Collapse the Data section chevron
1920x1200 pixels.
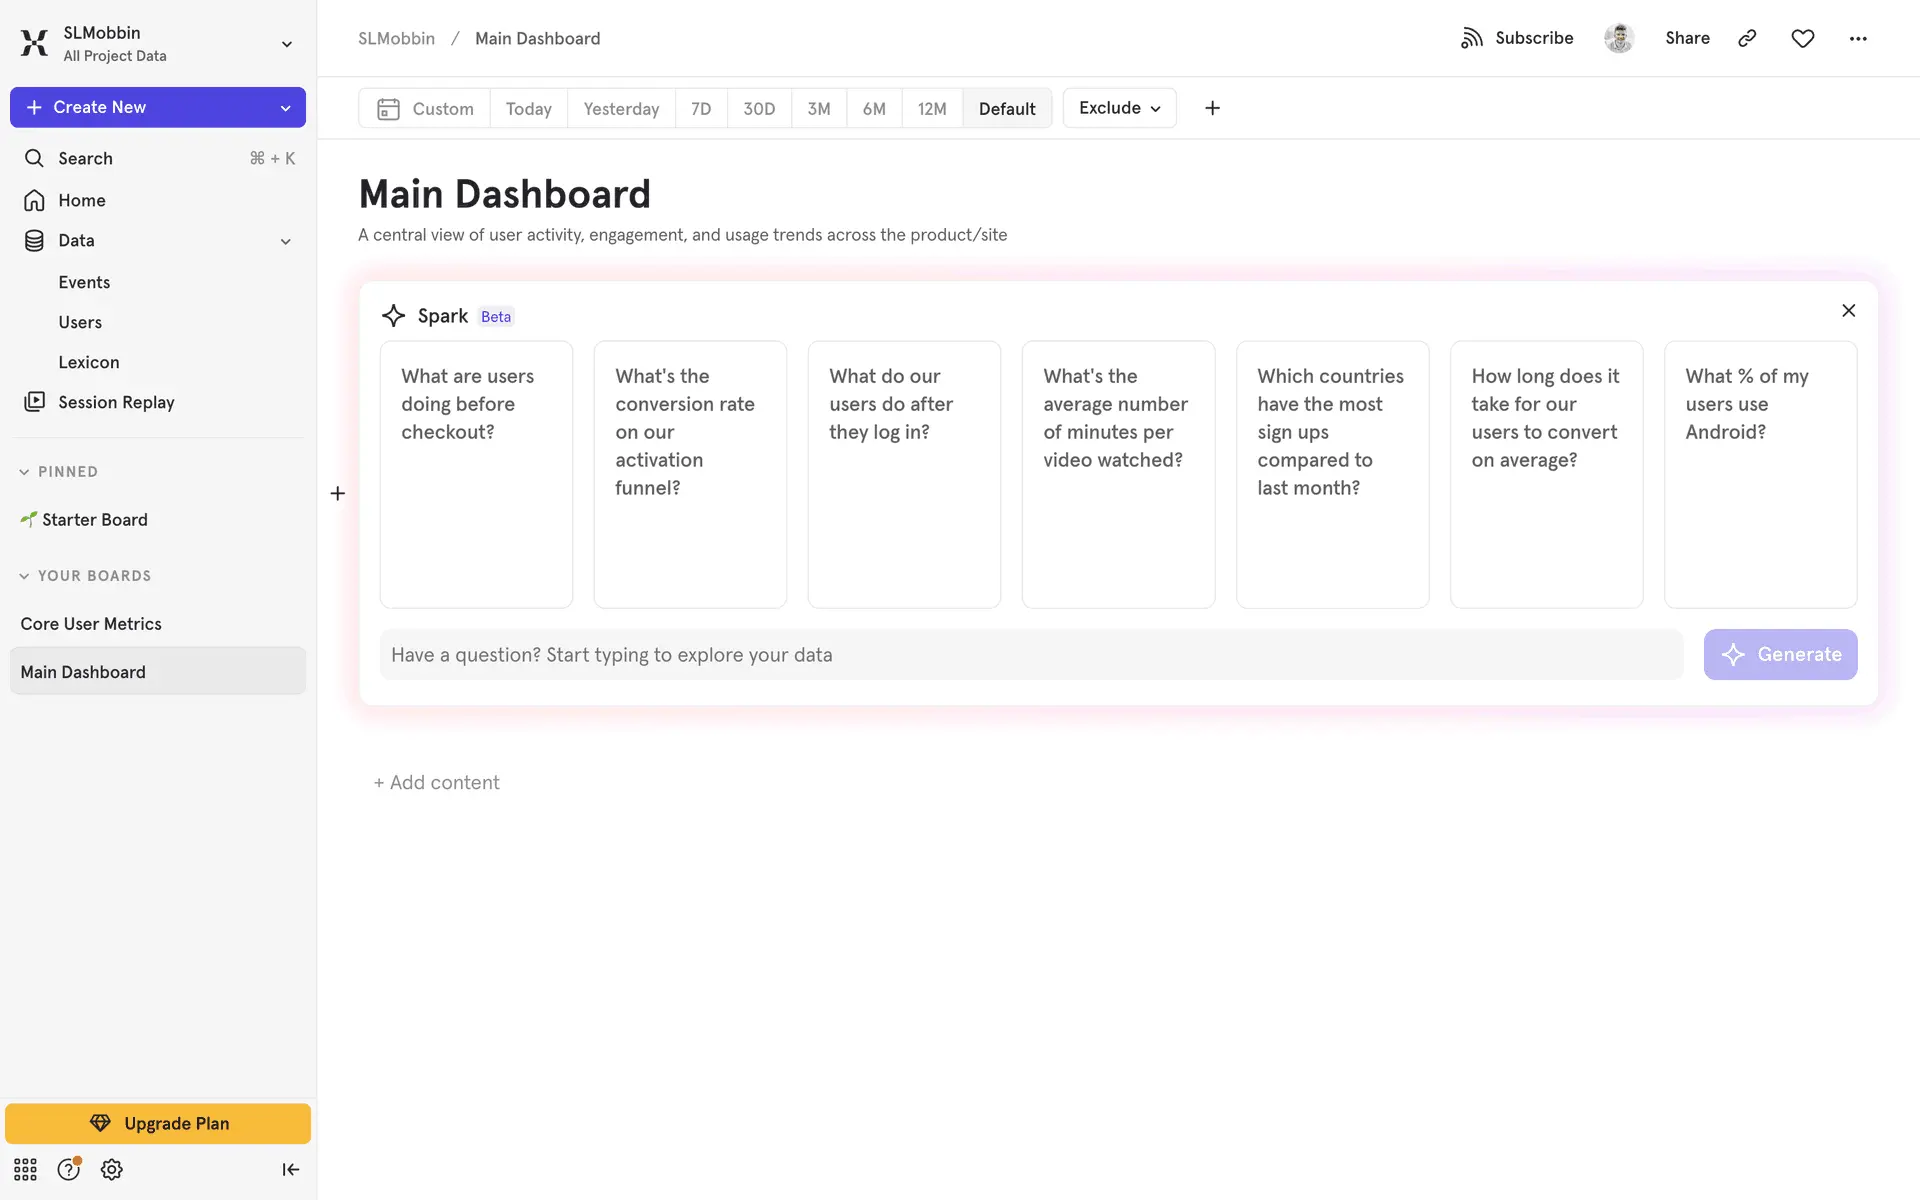click(286, 241)
